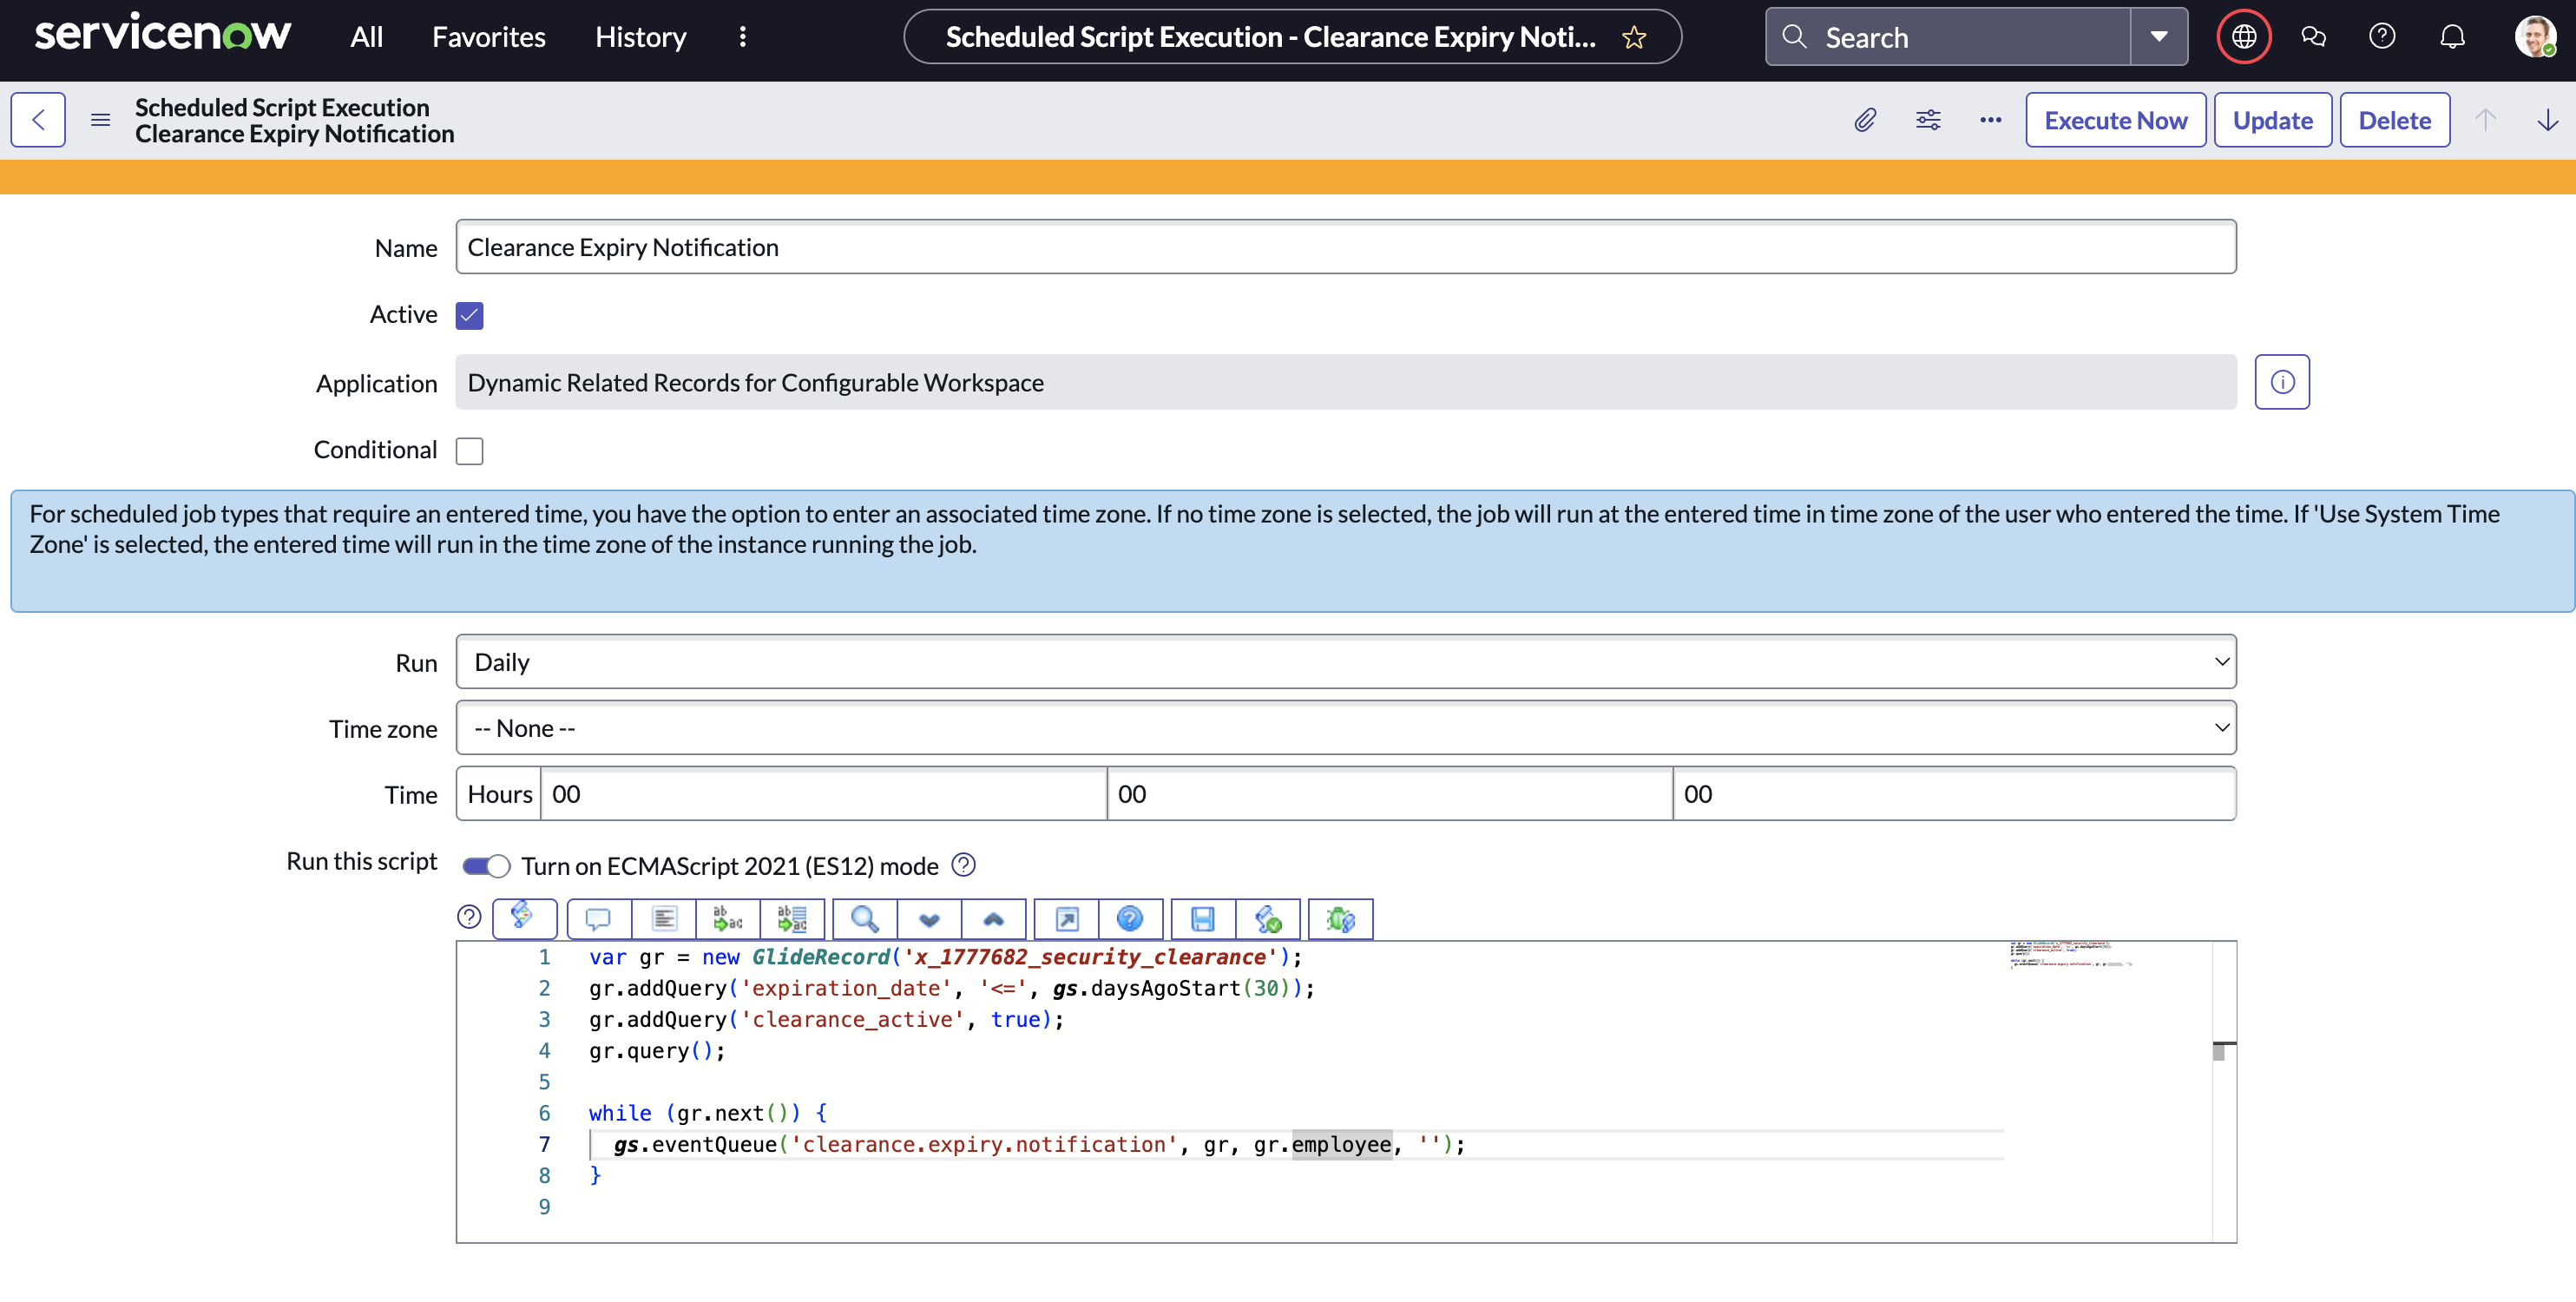The image size is (2576, 1302).
Task: Attach a file using the paperclip icon
Action: [x=1866, y=119]
